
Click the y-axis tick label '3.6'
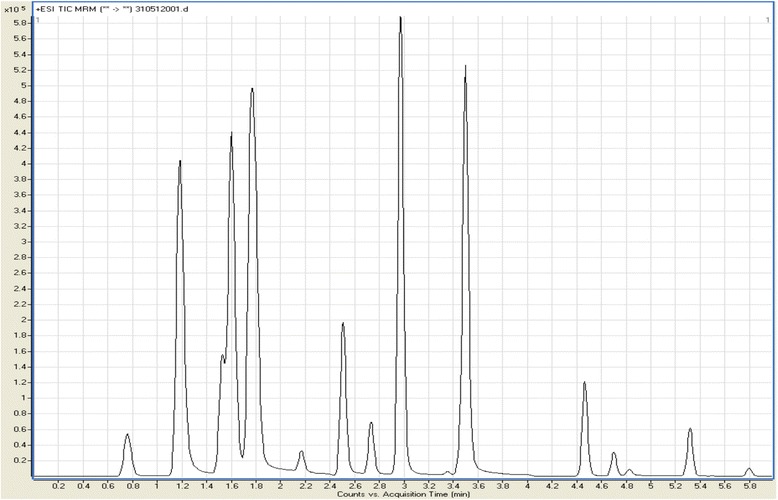click(21, 195)
